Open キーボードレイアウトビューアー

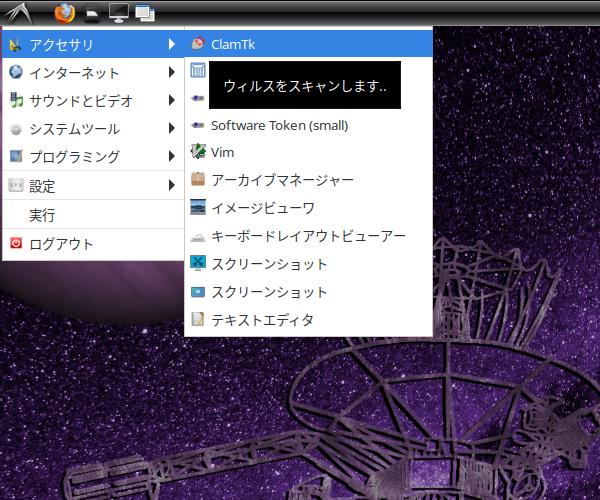click(x=308, y=236)
